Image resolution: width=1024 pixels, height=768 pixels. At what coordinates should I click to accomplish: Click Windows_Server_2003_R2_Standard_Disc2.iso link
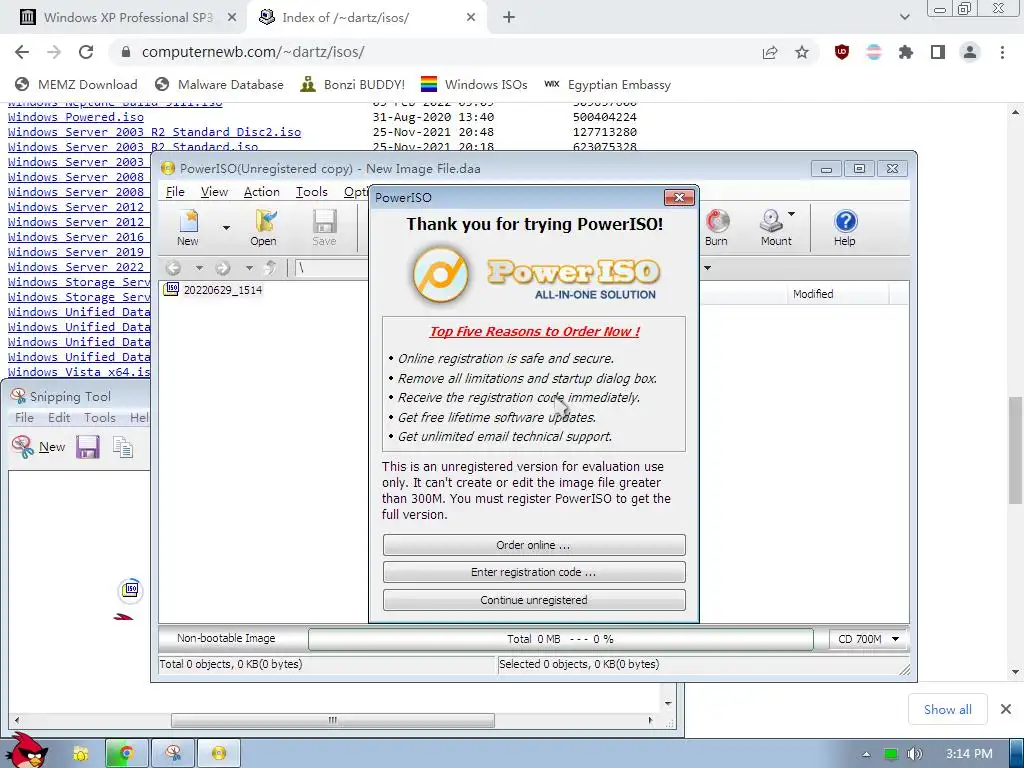(154, 132)
